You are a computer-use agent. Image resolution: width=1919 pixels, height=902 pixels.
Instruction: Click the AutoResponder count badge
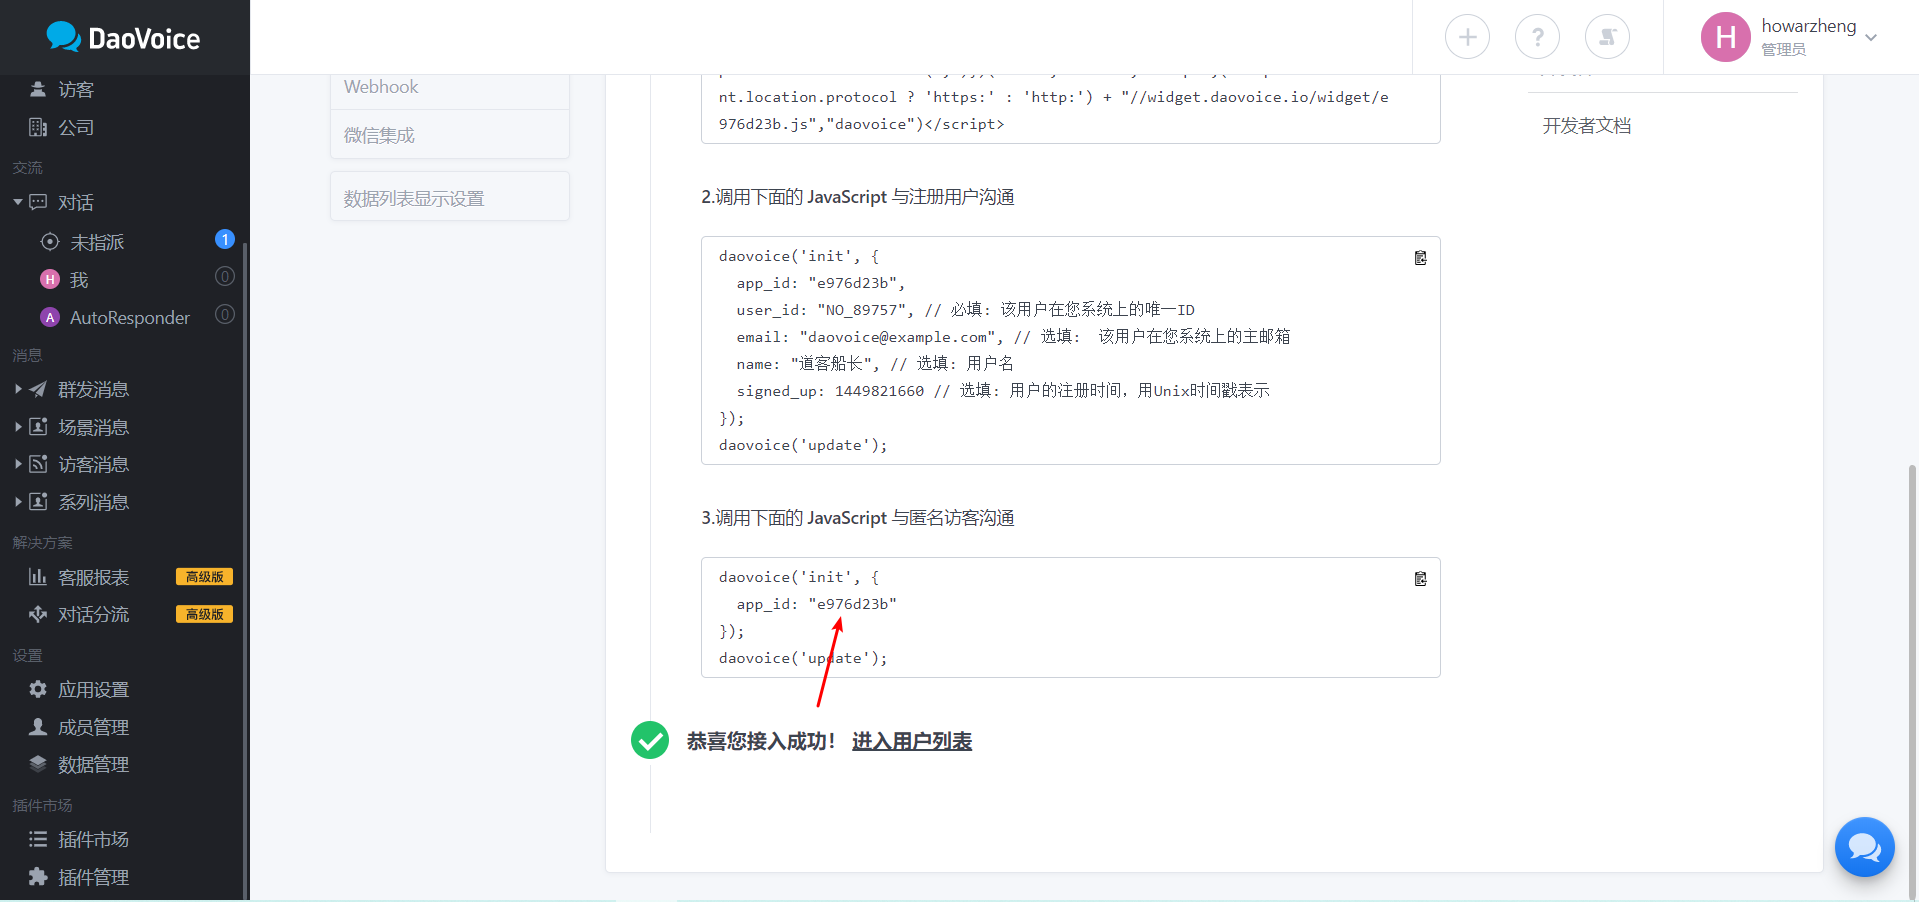tap(225, 314)
